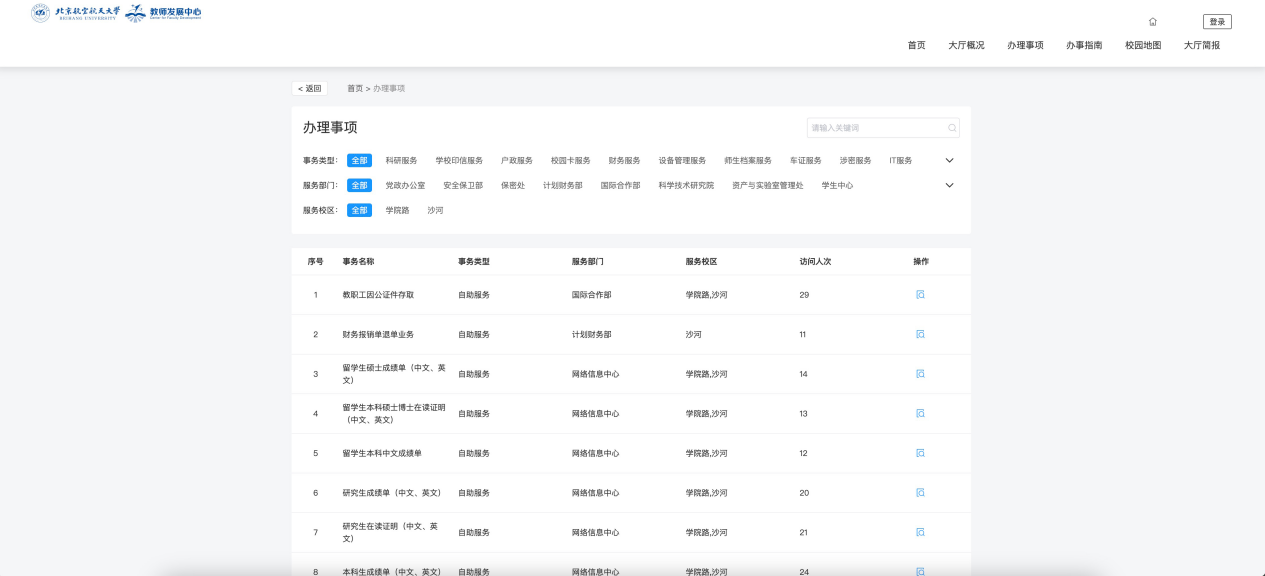Select 沙河 in the 服务校区 filter
1265x576 pixels.
tap(435, 211)
